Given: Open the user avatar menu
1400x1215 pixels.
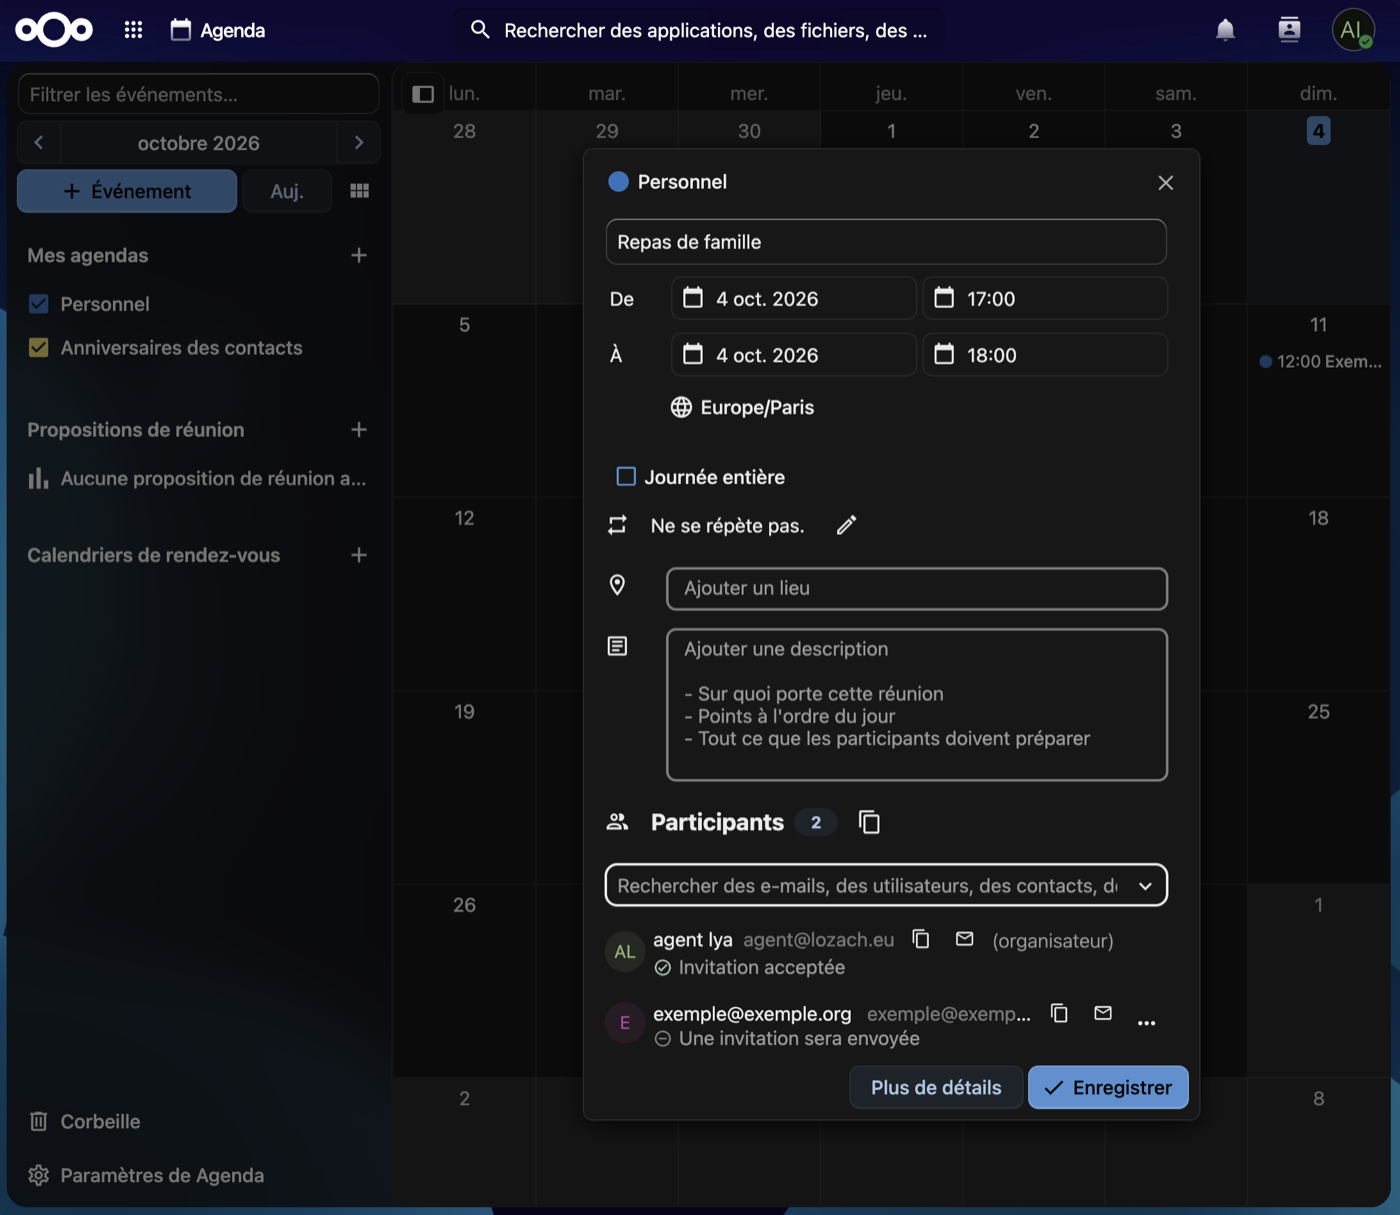Looking at the screenshot, I should point(1352,30).
